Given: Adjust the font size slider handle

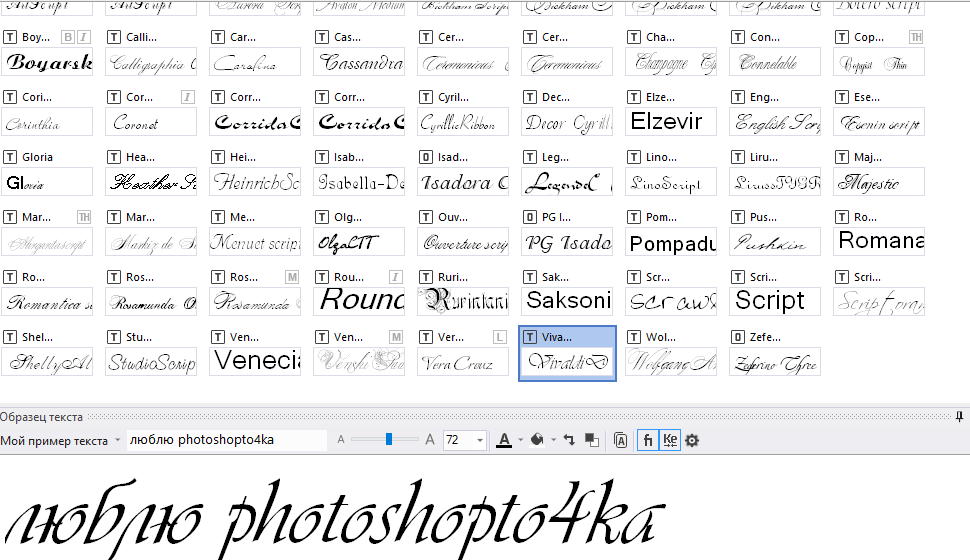Looking at the screenshot, I should coord(388,439).
